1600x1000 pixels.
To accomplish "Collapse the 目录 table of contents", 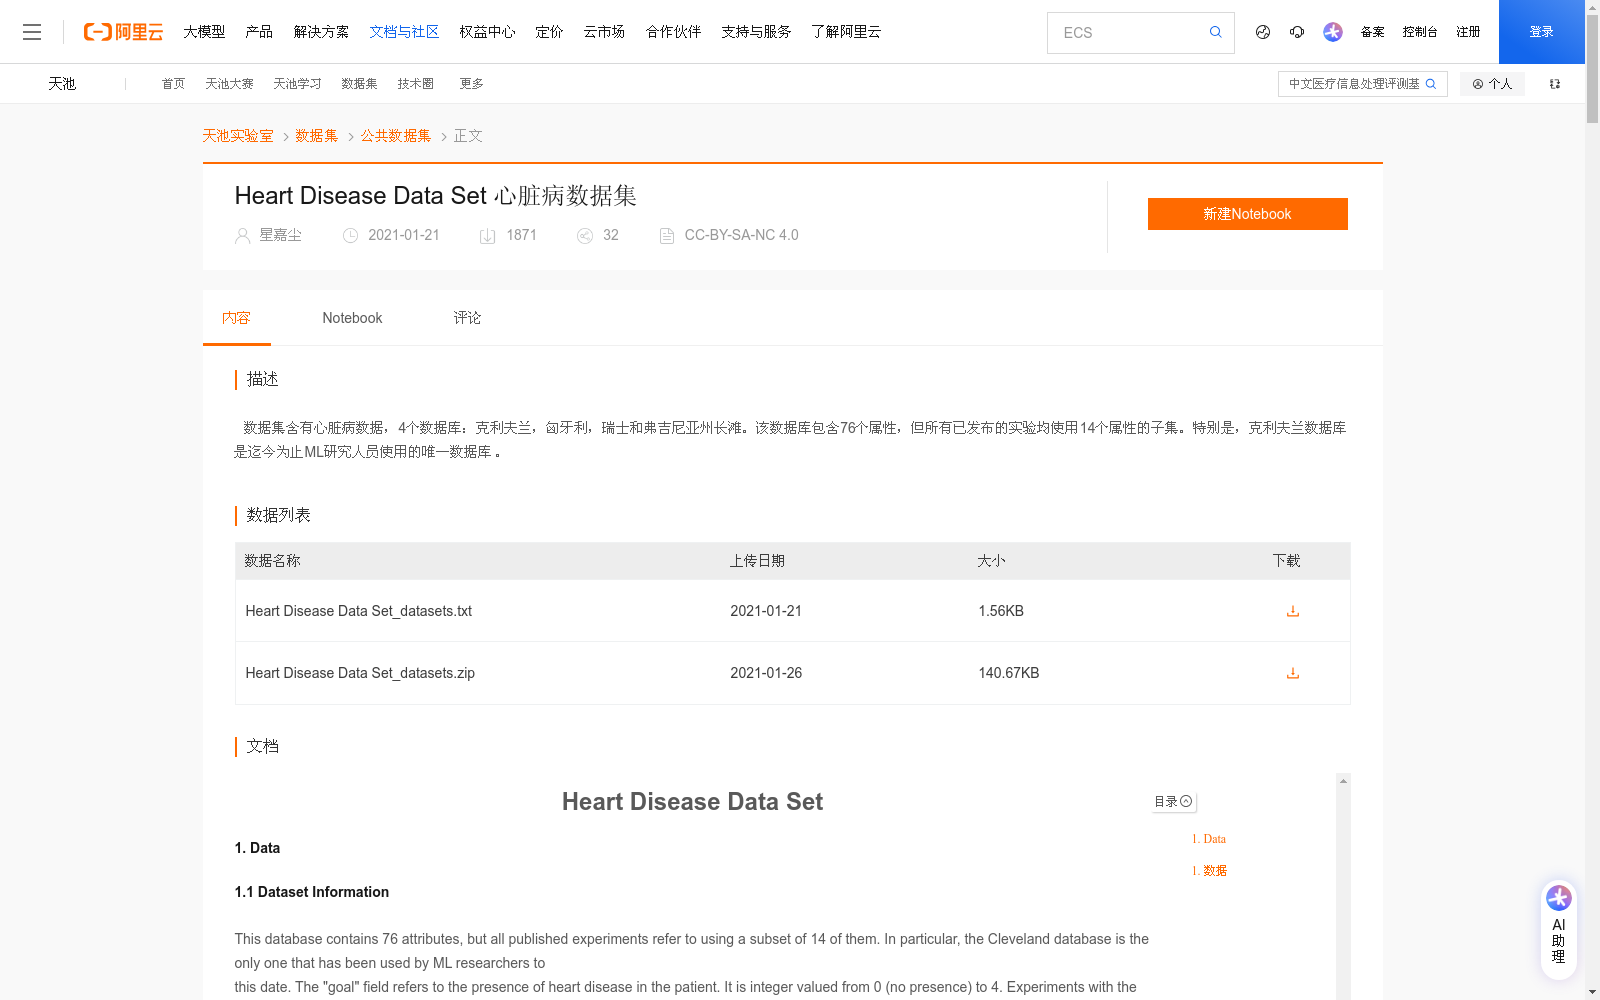I will (1173, 801).
